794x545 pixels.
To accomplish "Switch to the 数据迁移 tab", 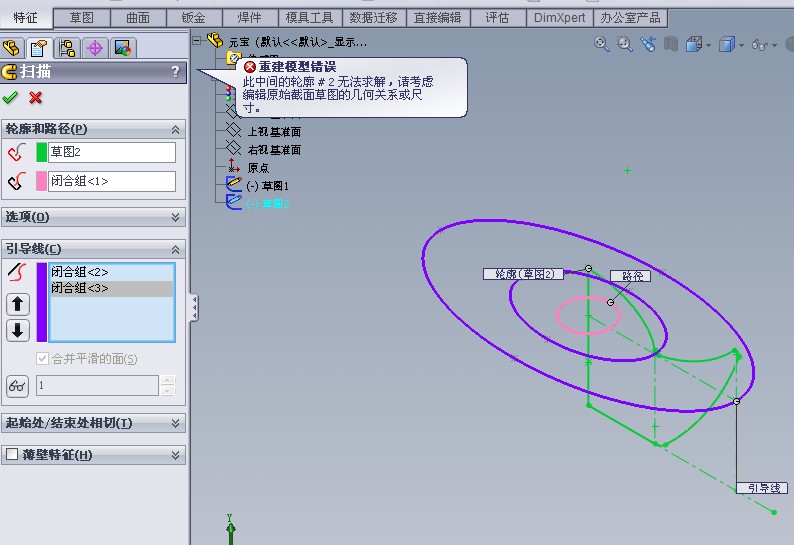I will click(x=374, y=18).
